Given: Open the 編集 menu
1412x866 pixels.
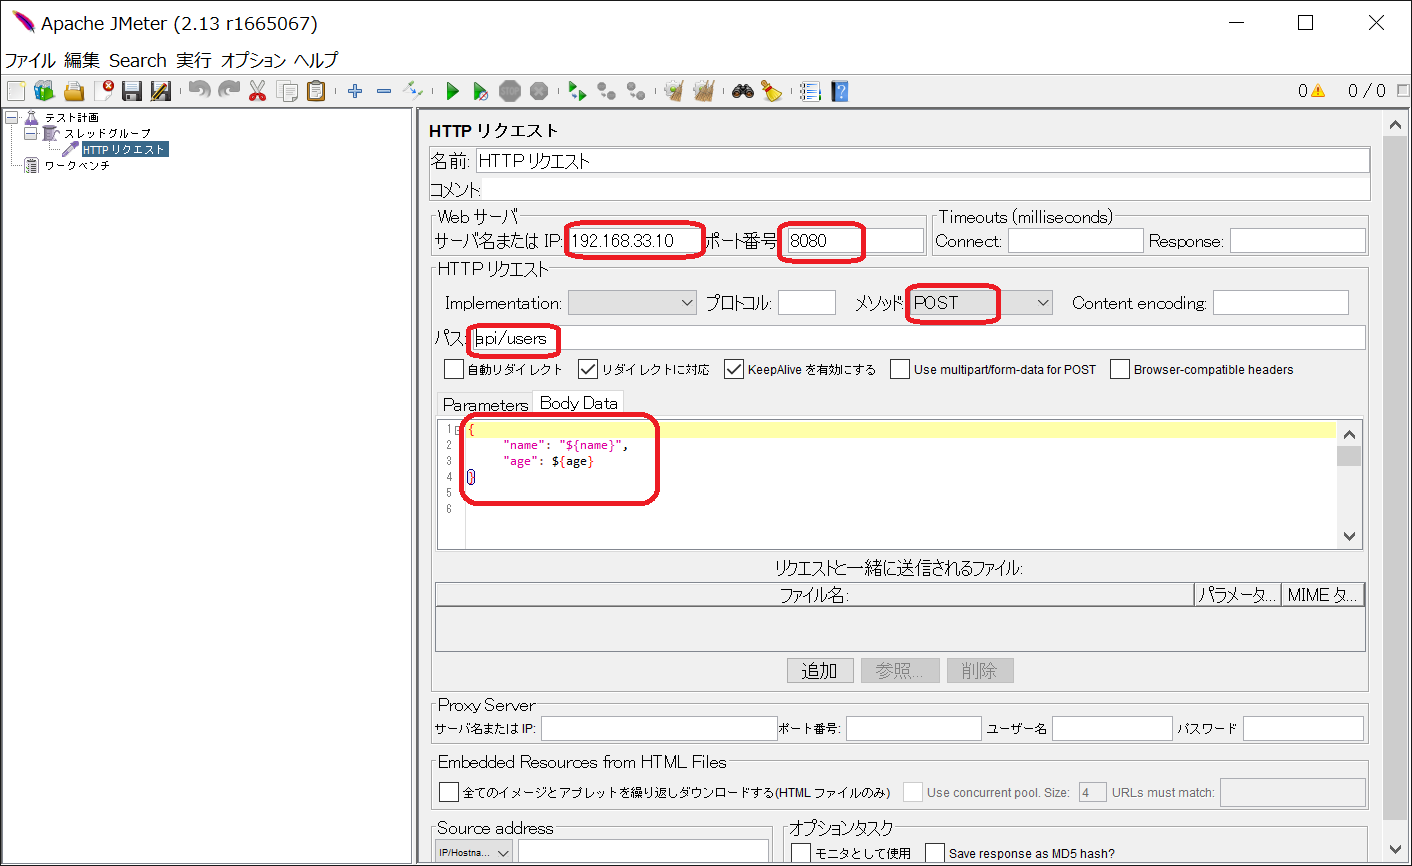Looking at the screenshot, I should click(82, 60).
